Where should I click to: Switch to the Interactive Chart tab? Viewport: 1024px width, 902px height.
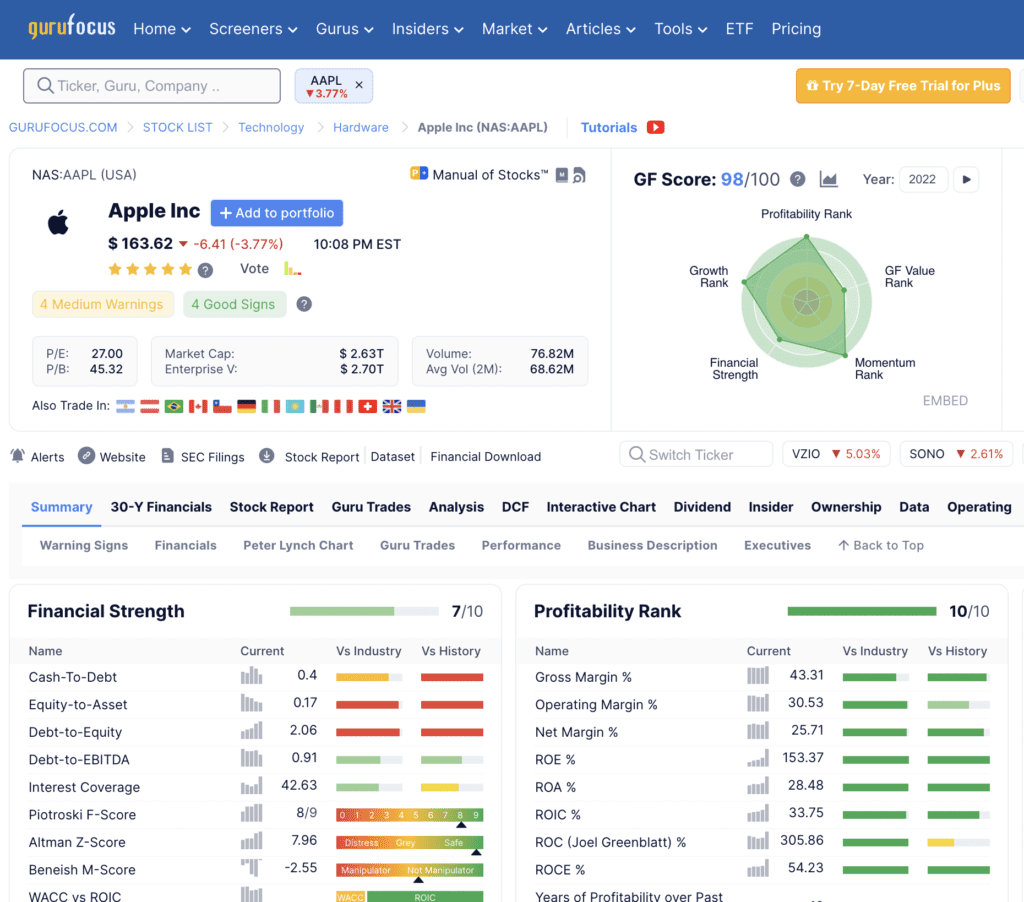[x=601, y=507]
